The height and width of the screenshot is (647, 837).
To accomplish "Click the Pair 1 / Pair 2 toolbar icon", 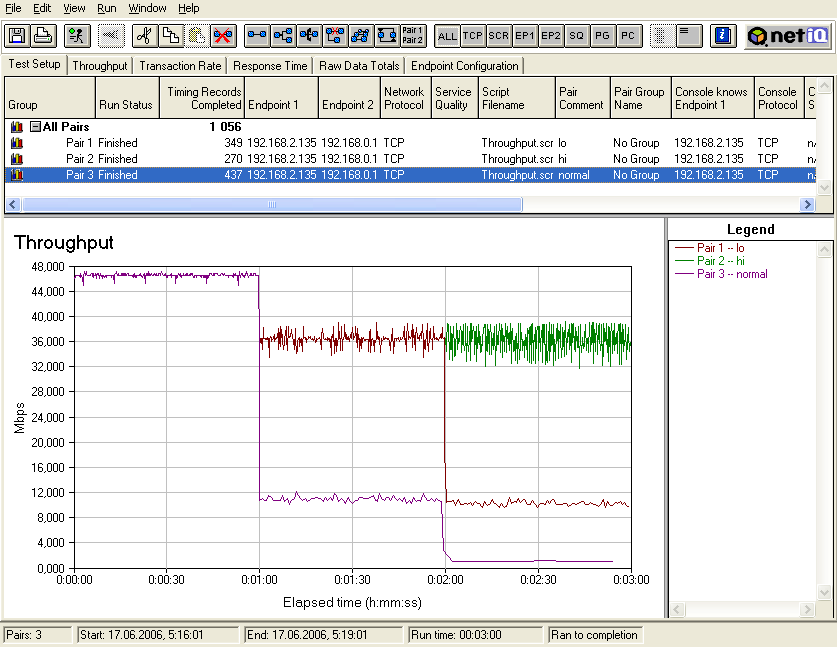I will [413, 36].
